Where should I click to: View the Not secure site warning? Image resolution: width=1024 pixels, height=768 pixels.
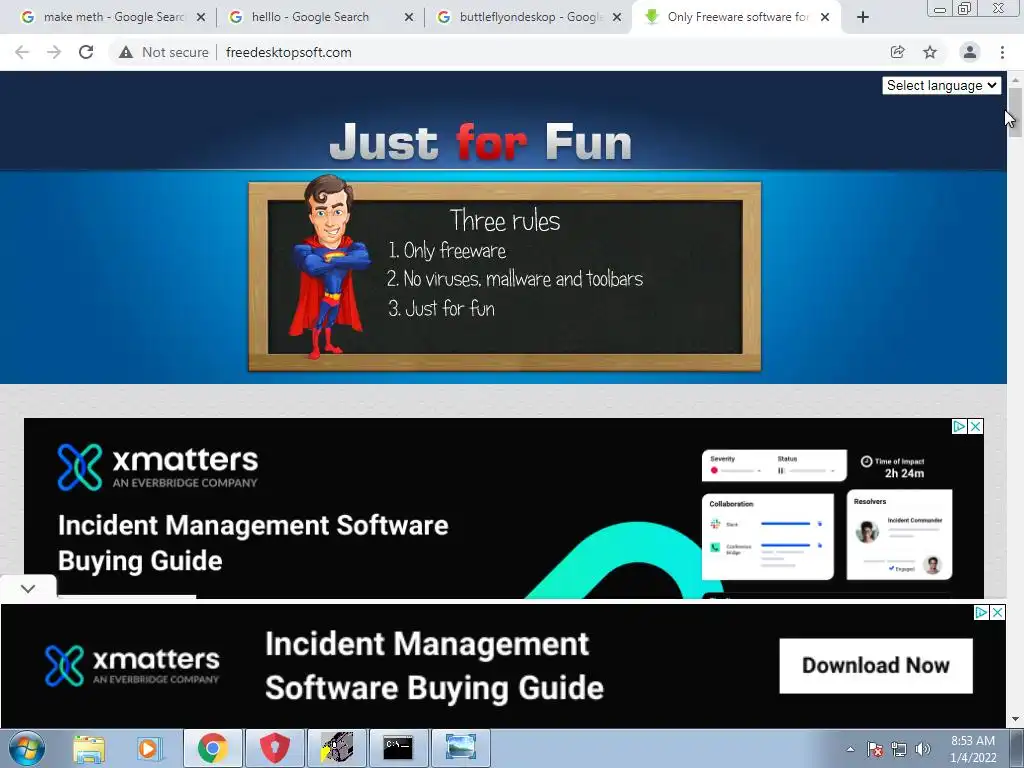click(164, 52)
